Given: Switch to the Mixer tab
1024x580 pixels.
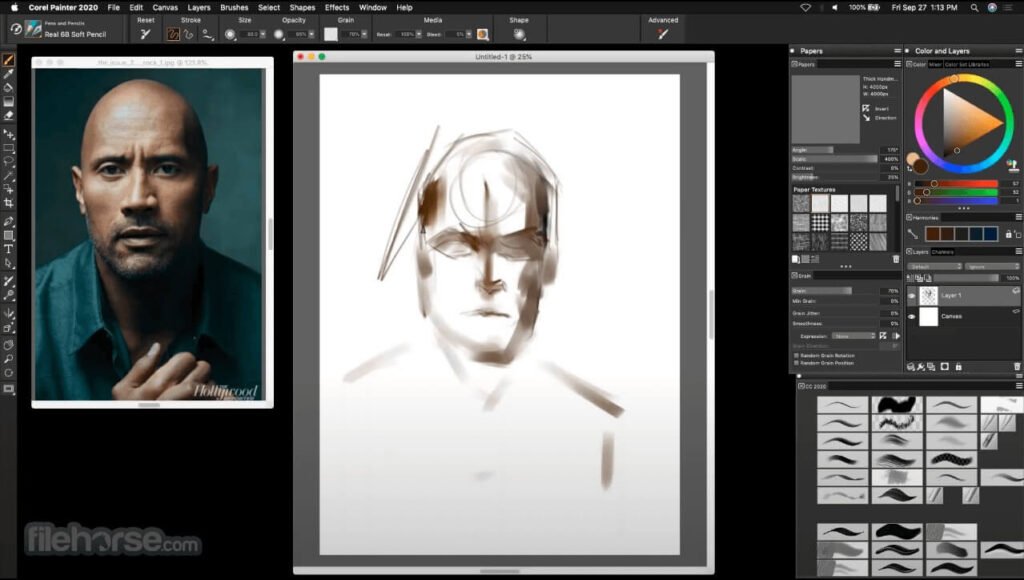Looking at the screenshot, I should coord(935,64).
